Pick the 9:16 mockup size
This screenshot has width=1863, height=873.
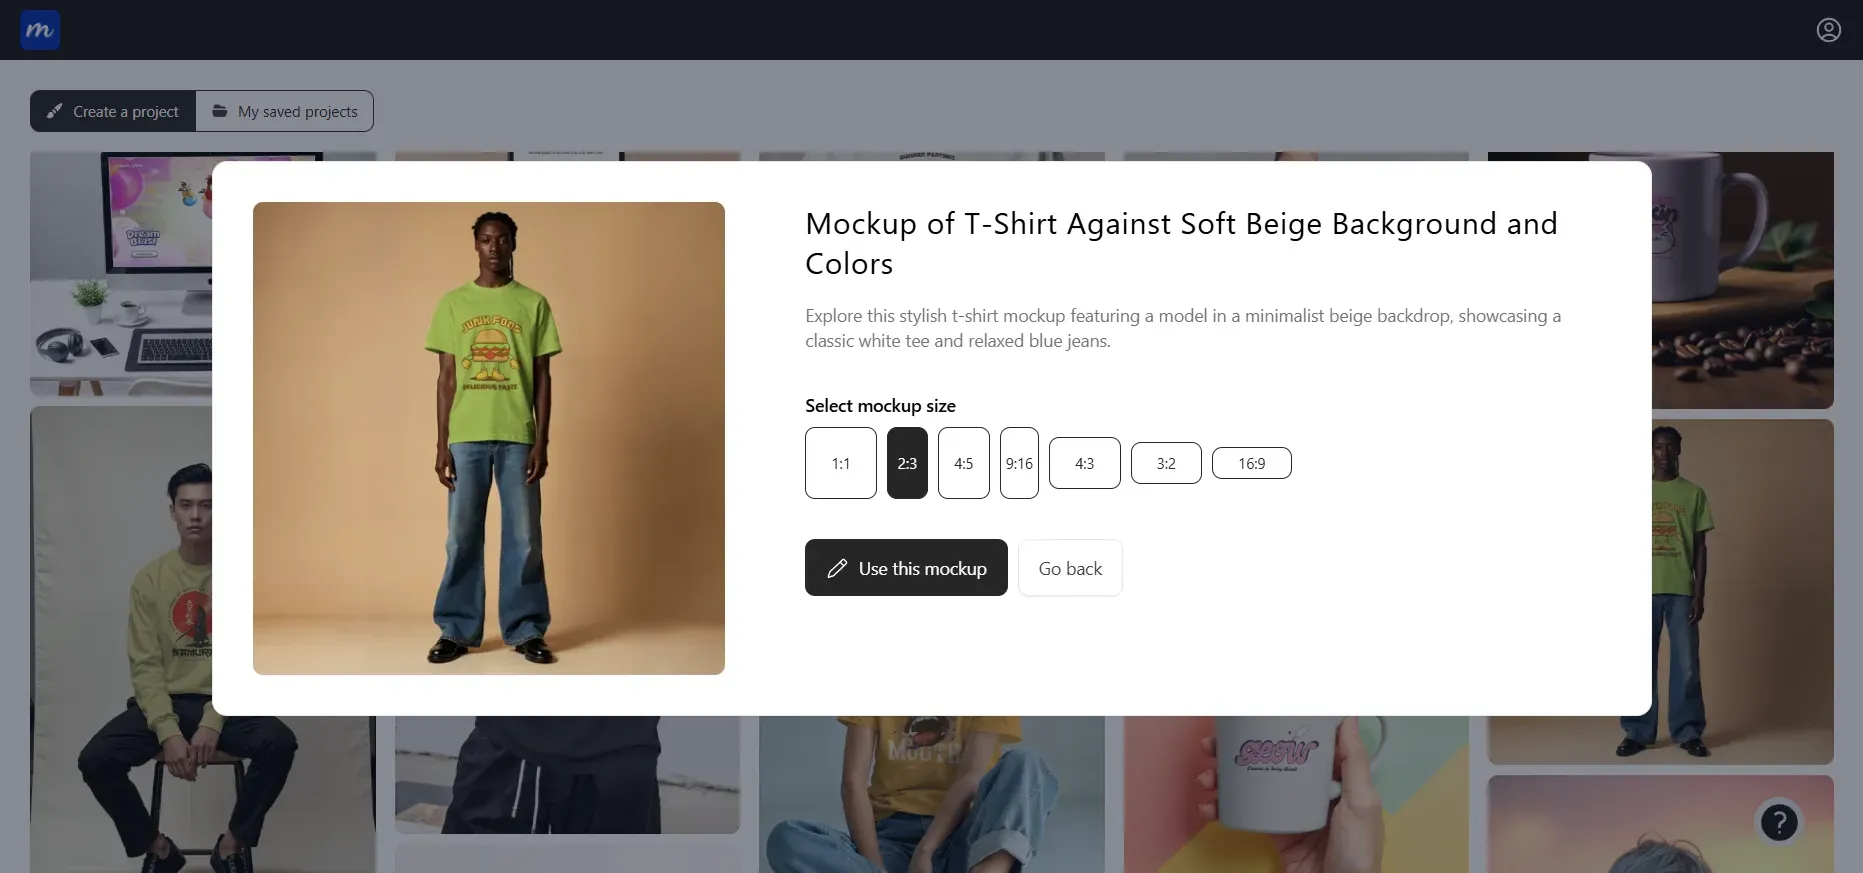tap(1019, 463)
